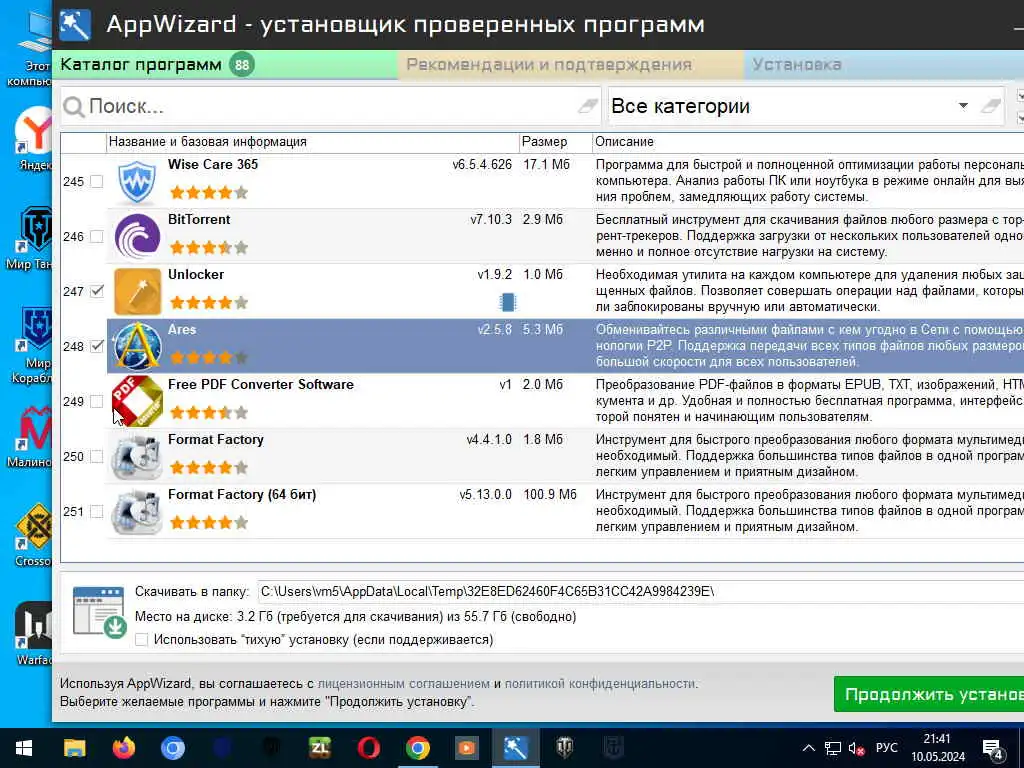Click icon of Format Factory (64 бит)
The height and width of the screenshot is (768, 1024).
(x=137, y=511)
